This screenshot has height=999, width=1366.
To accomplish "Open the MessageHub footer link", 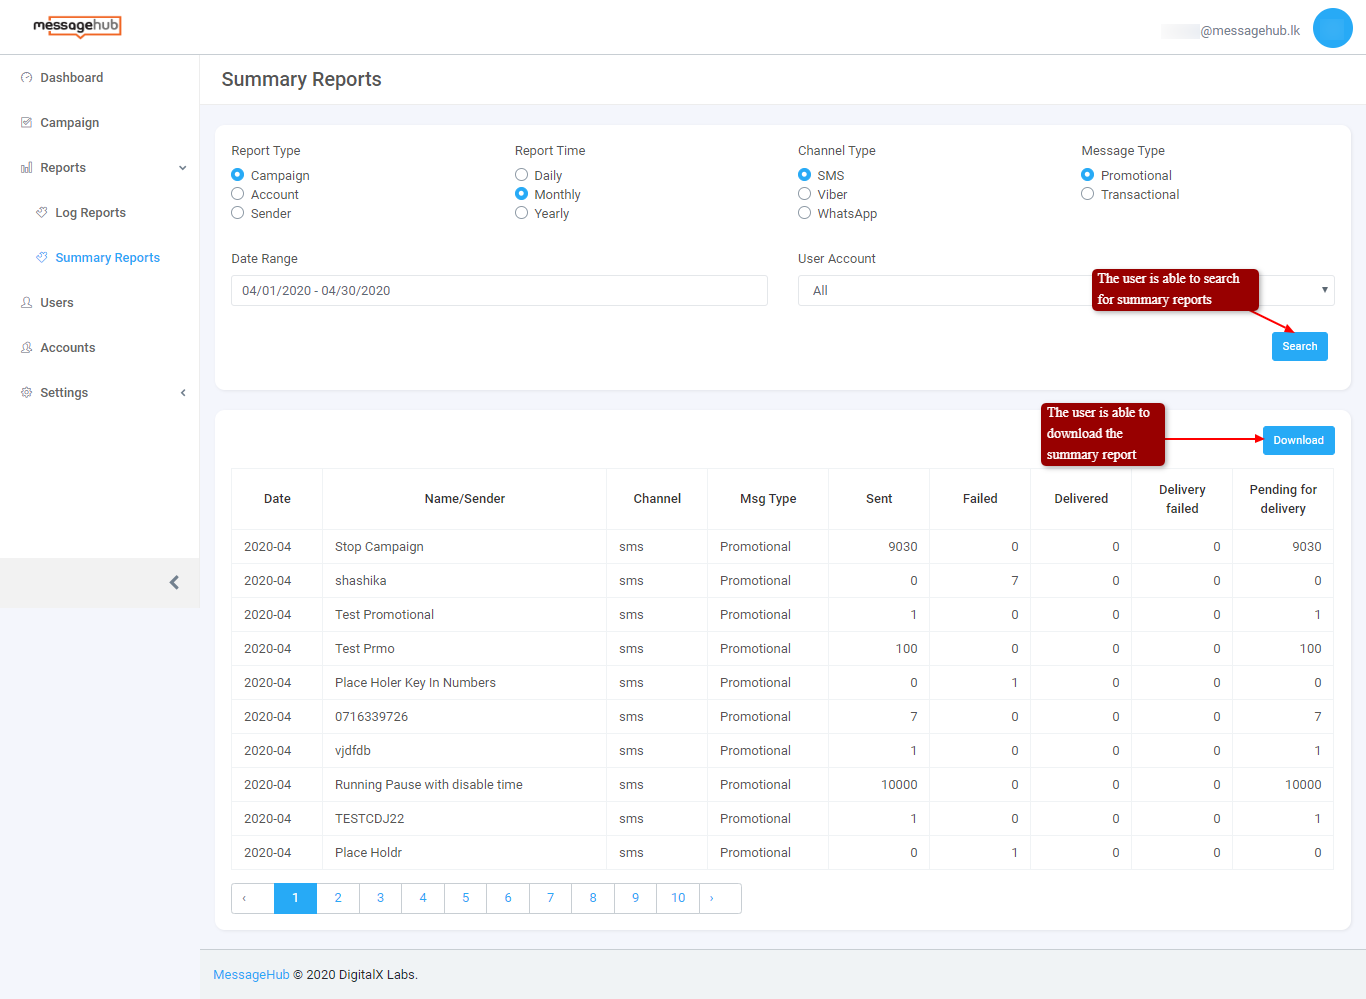I will (251, 975).
